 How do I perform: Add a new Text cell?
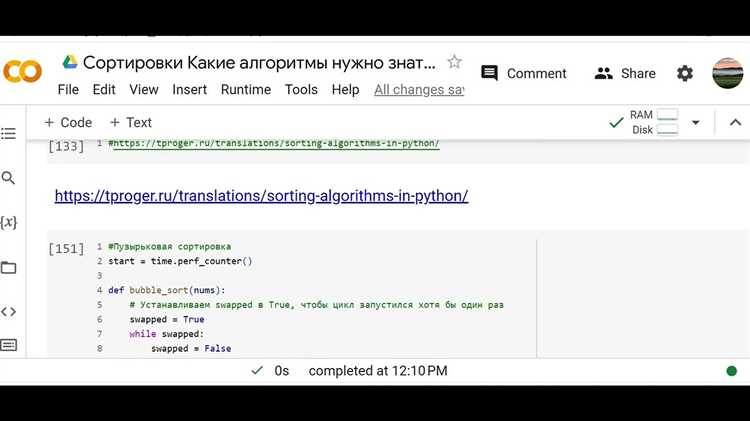pos(131,122)
